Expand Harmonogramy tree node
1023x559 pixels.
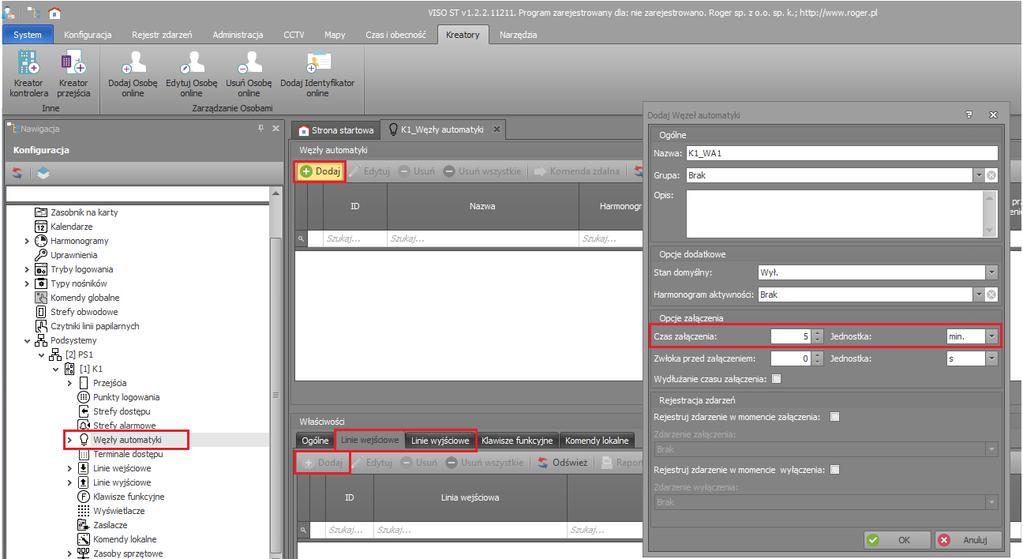click(27, 241)
